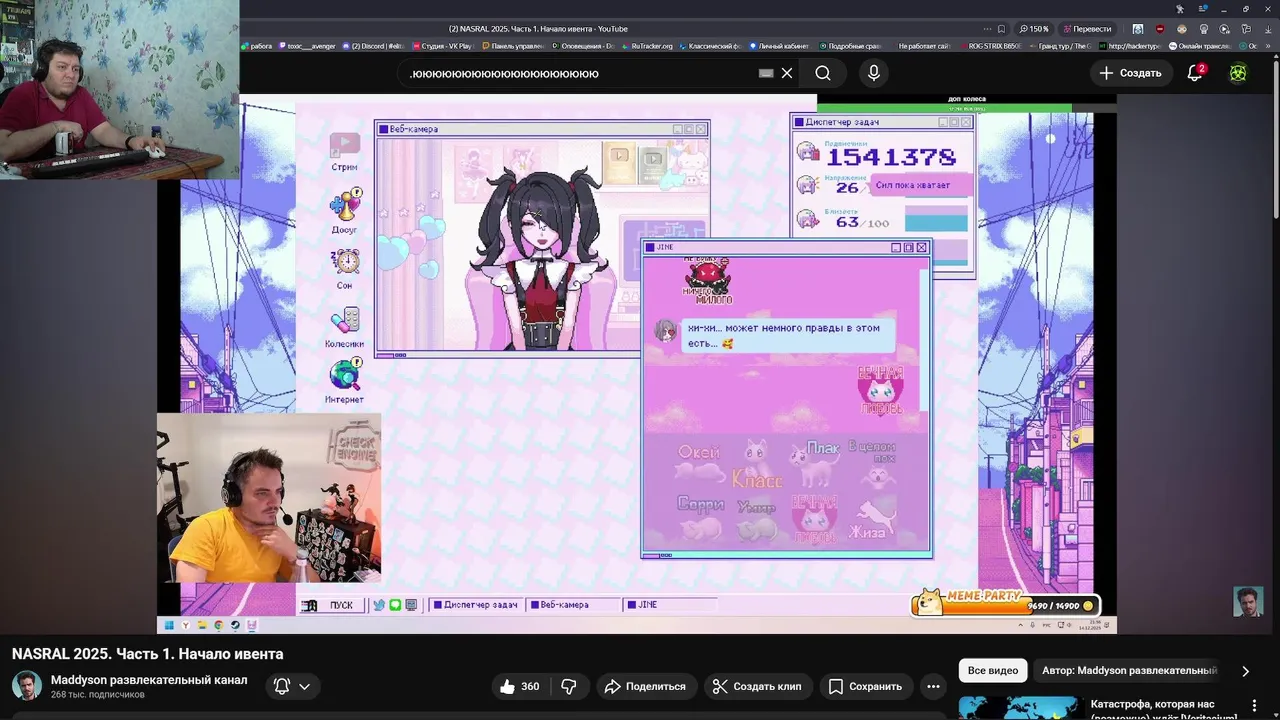Click the monitor icon in game taskbar
Image resolution: width=1280 pixels, height=720 pixels.
pos(410,605)
